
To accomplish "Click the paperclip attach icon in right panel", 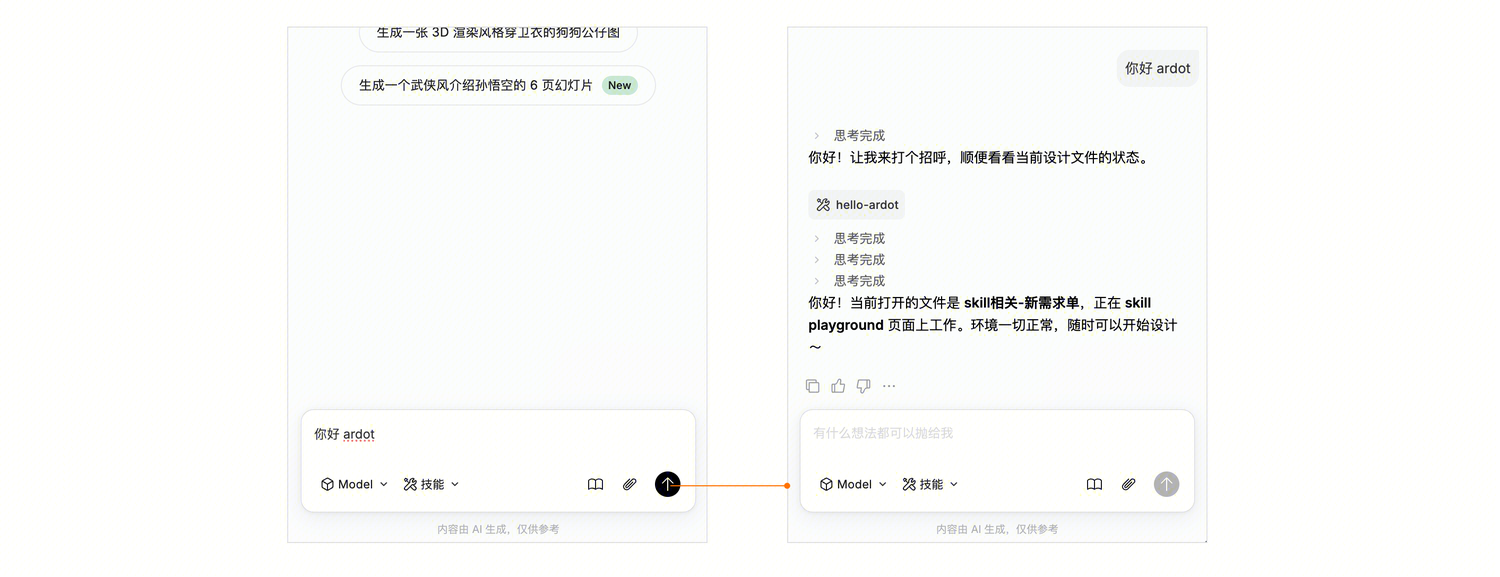I will (1128, 484).
